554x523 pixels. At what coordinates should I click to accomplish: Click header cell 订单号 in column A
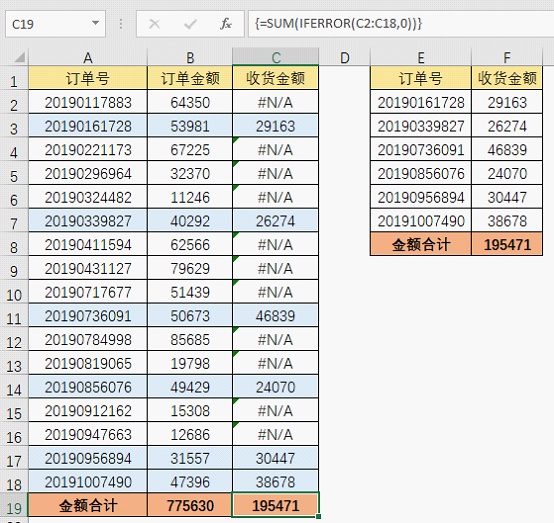click(88, 78)
